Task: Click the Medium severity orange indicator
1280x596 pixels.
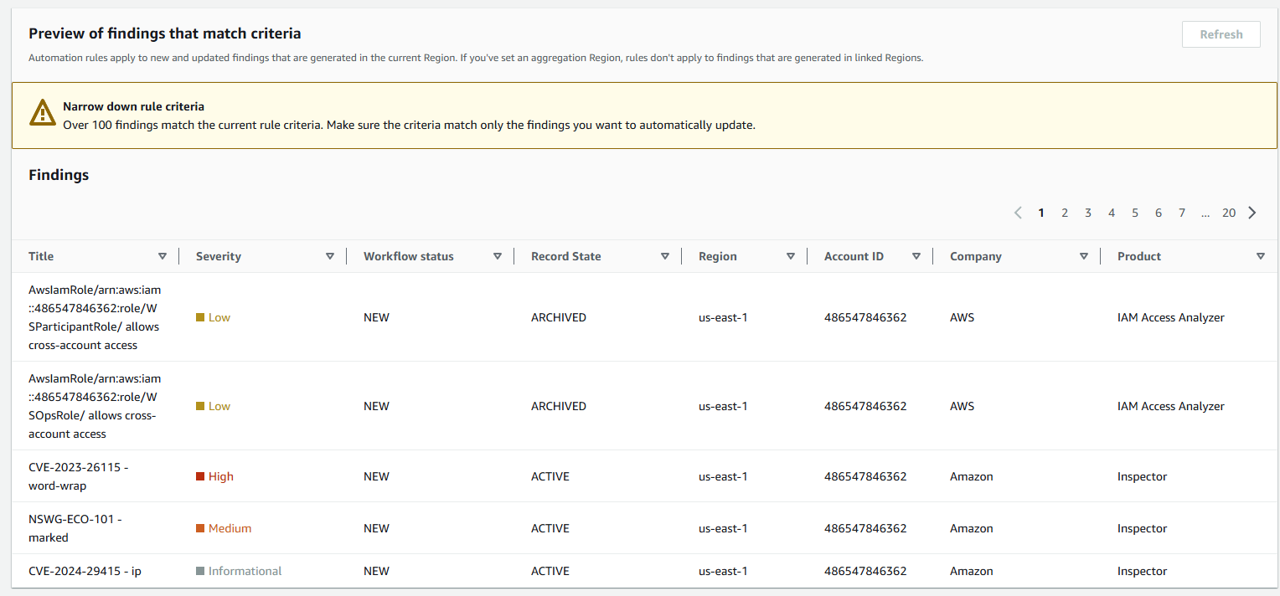Action: 200,529
